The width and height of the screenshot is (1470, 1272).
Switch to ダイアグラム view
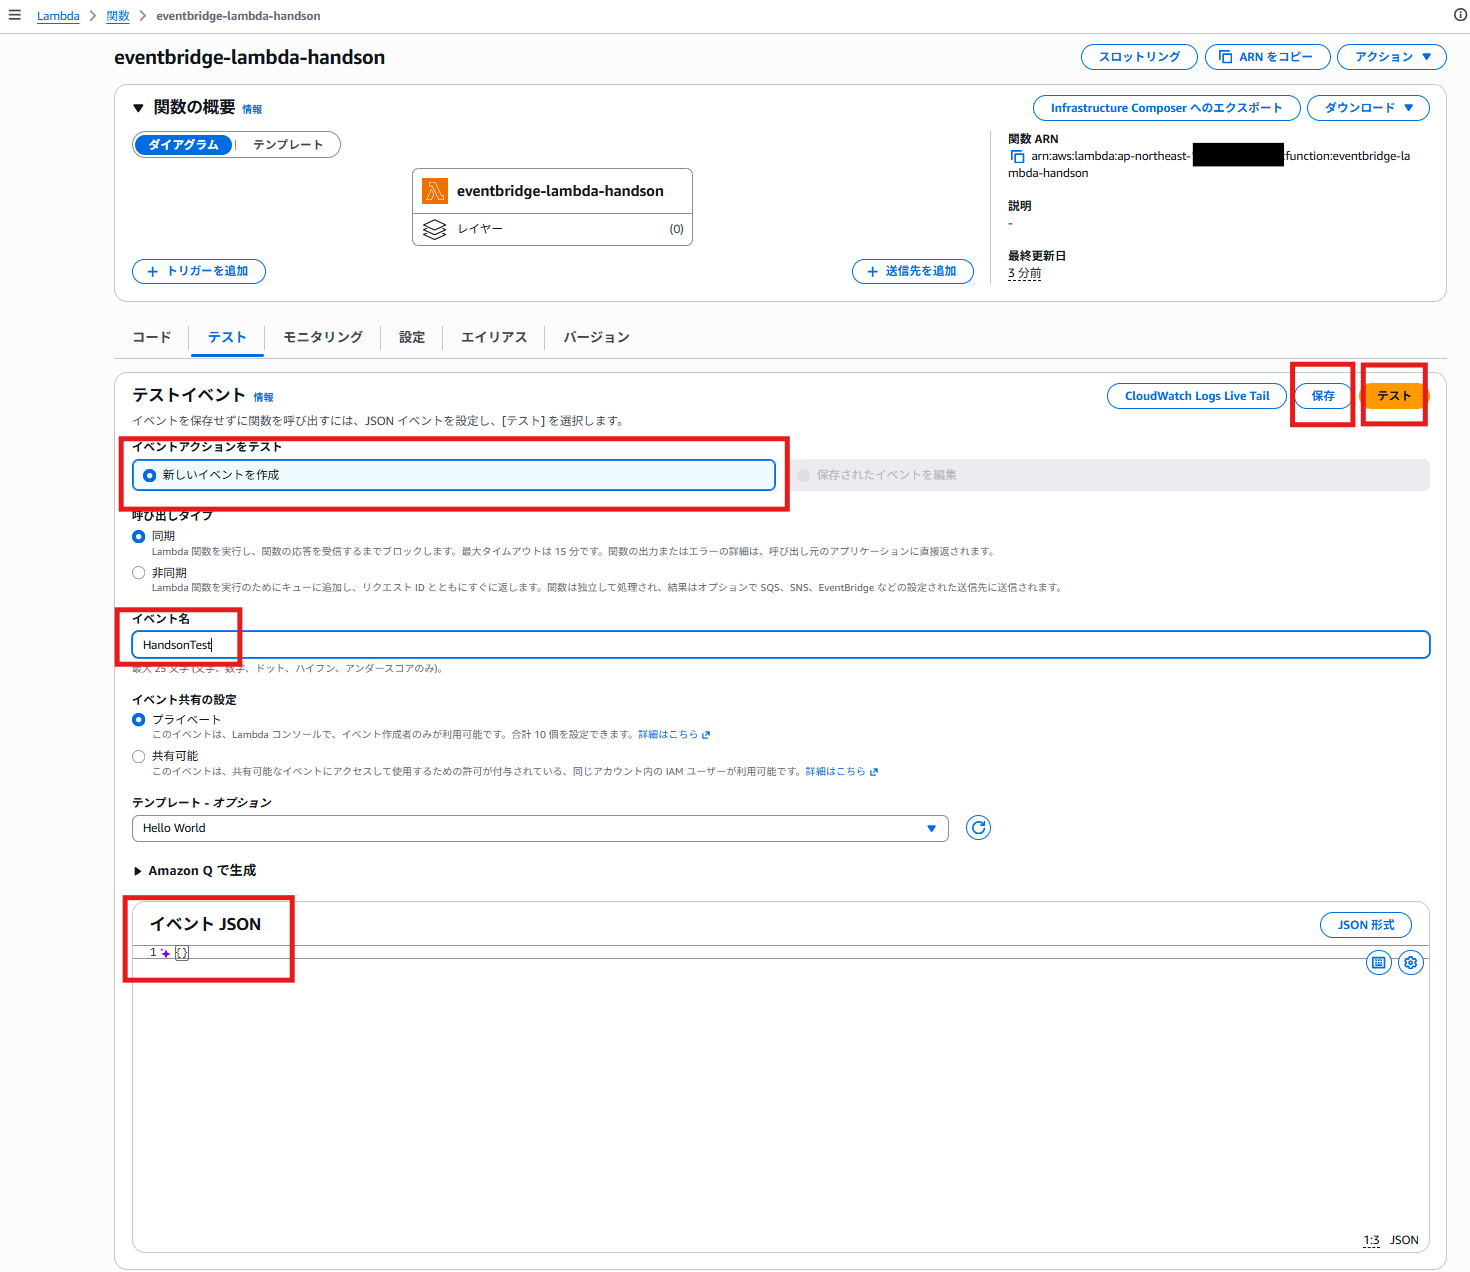(x=183, y=145)
